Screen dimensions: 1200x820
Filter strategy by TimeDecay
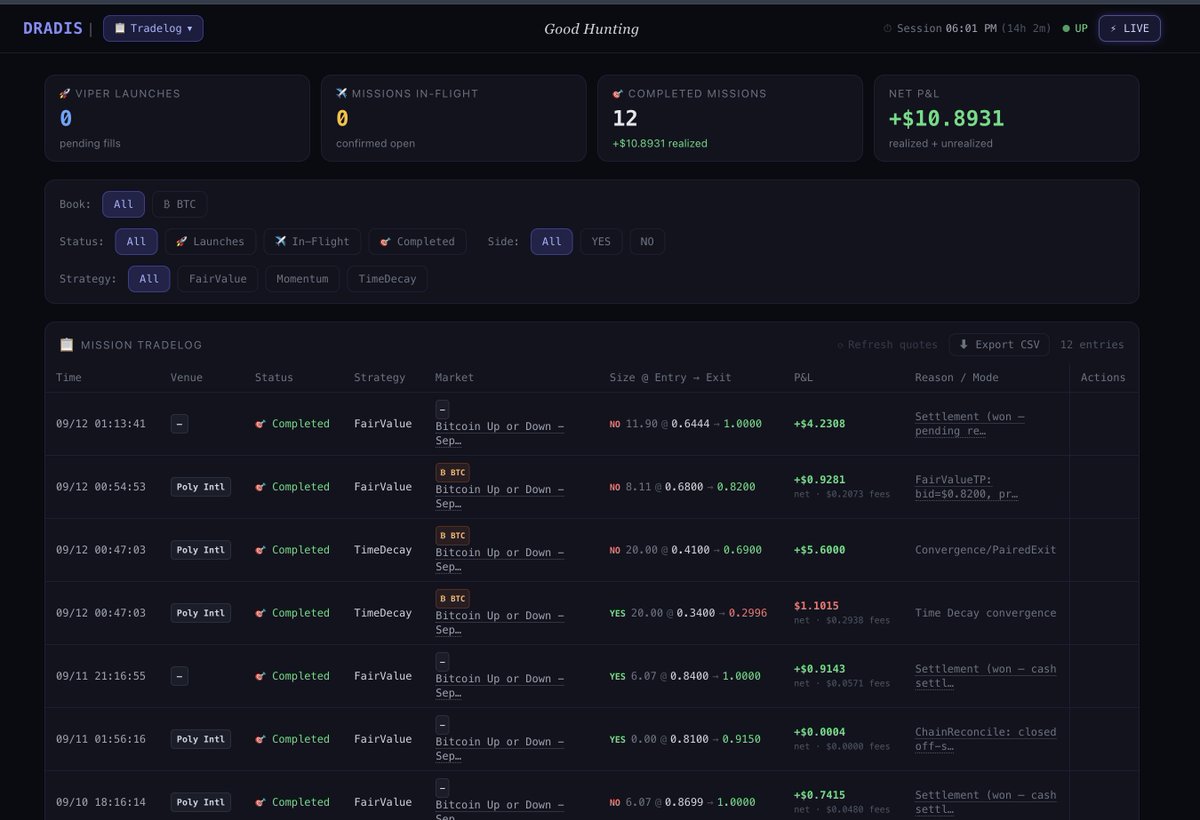pos(387,279)
